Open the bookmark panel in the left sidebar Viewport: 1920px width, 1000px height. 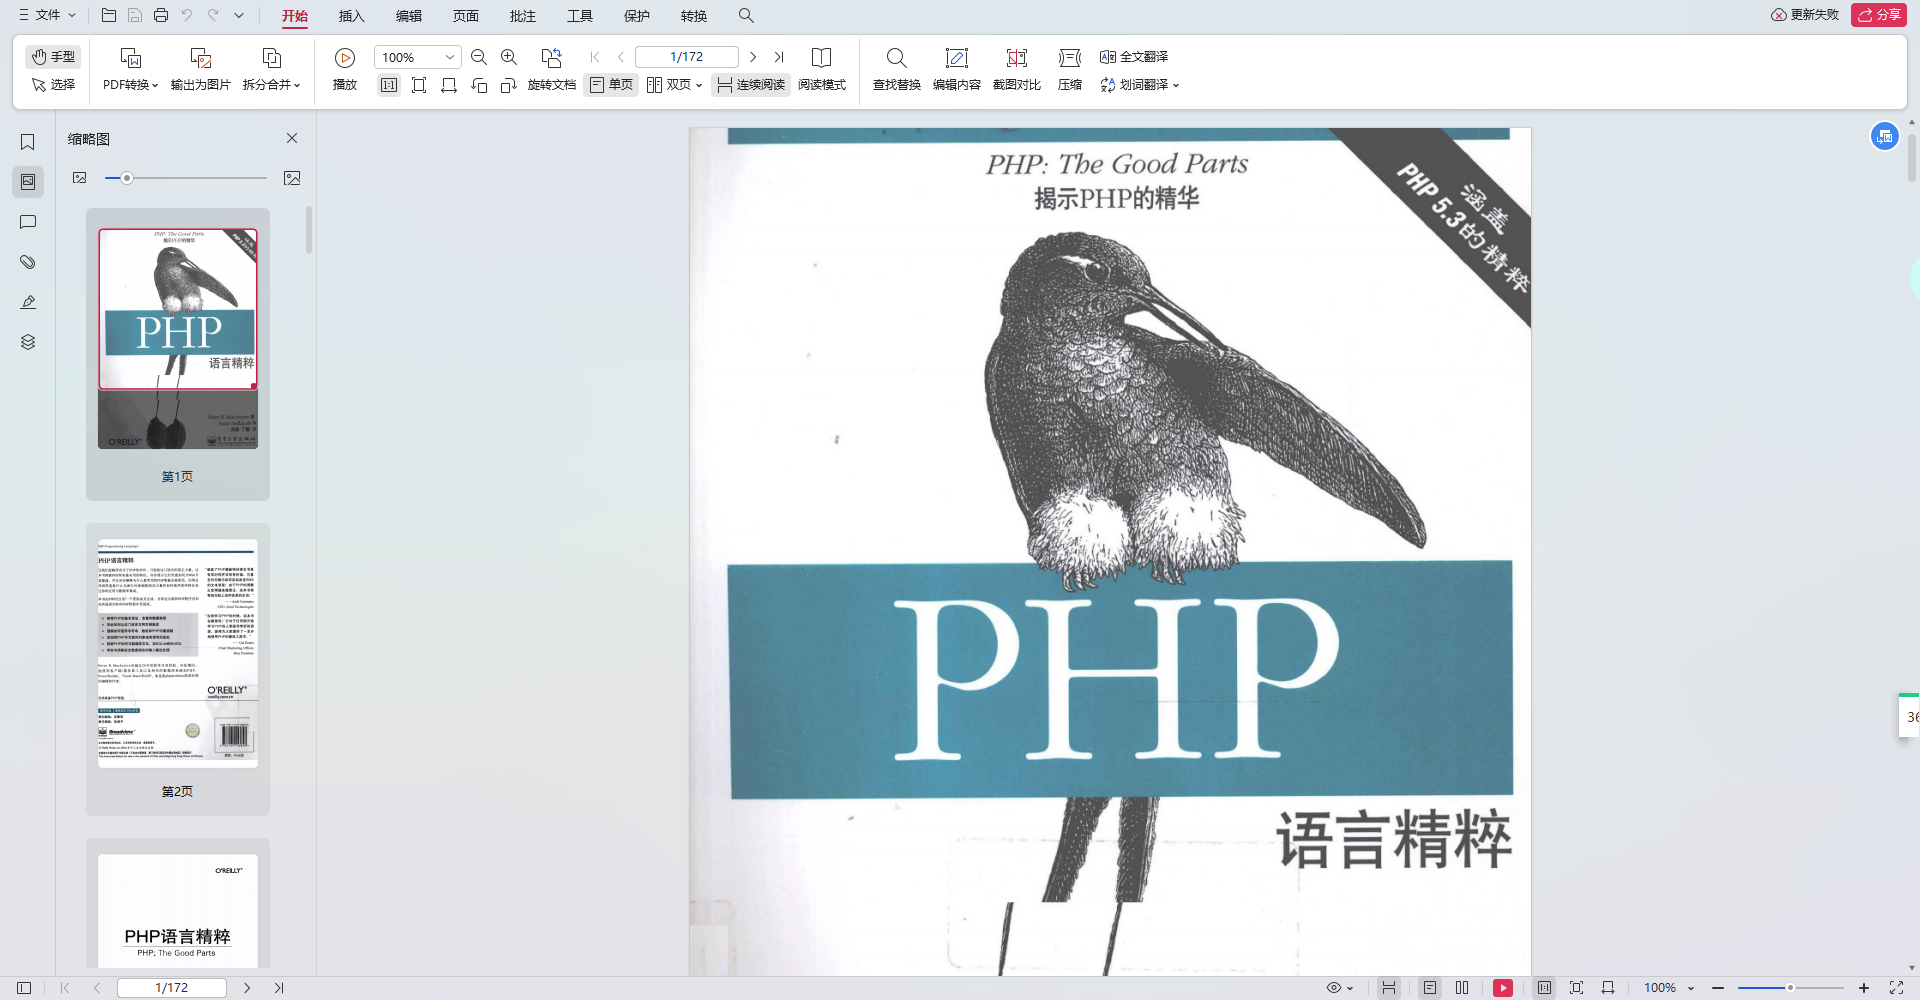click(x=28, y=142)
